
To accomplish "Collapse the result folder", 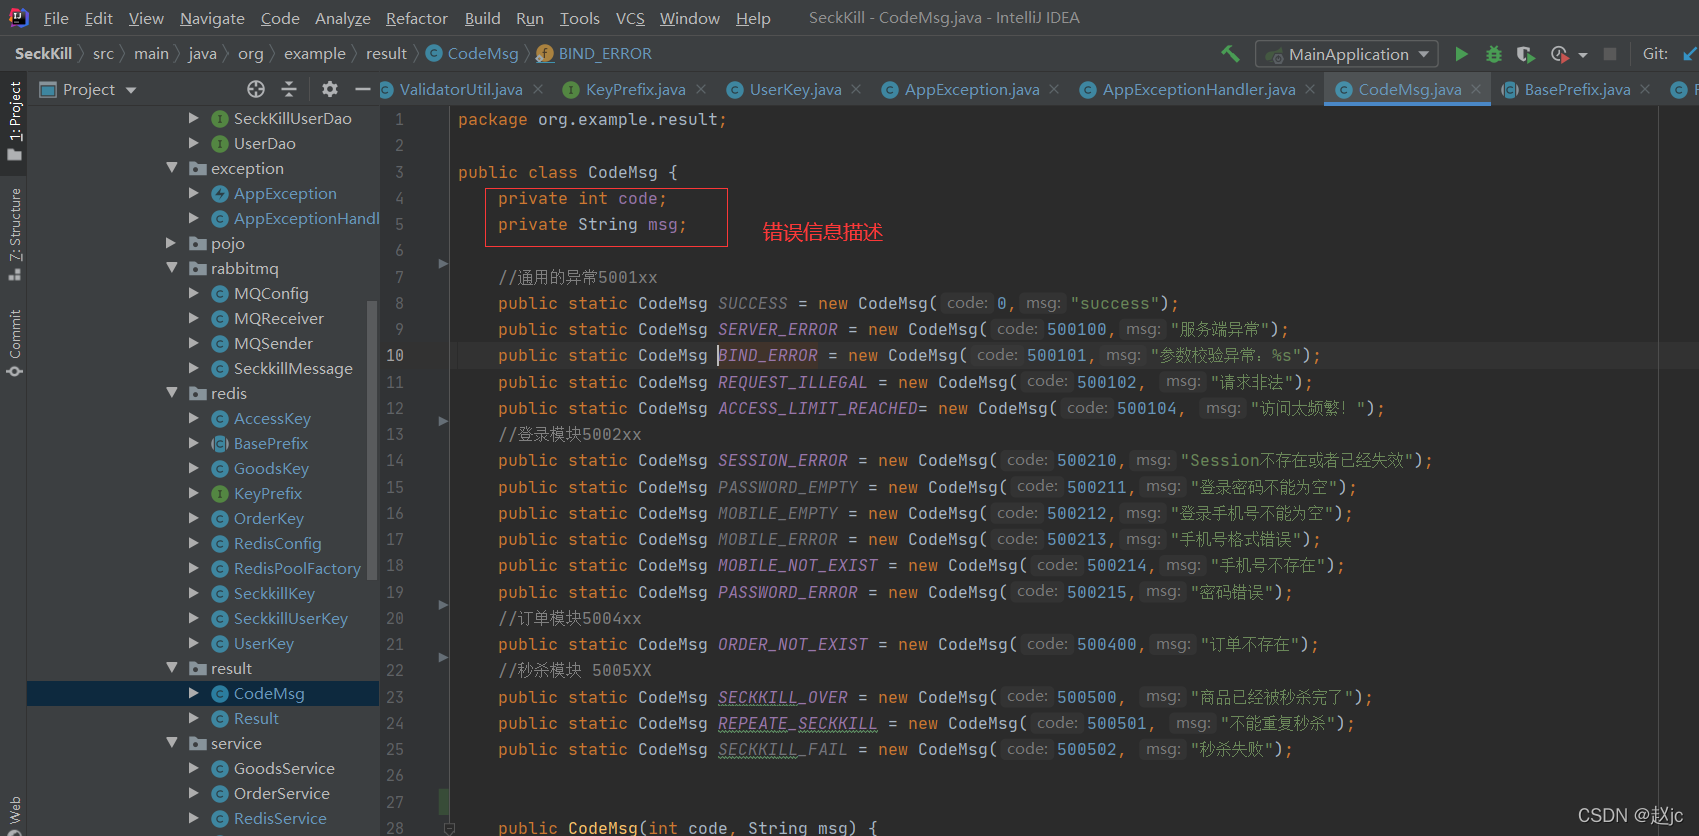I will 172,668.
